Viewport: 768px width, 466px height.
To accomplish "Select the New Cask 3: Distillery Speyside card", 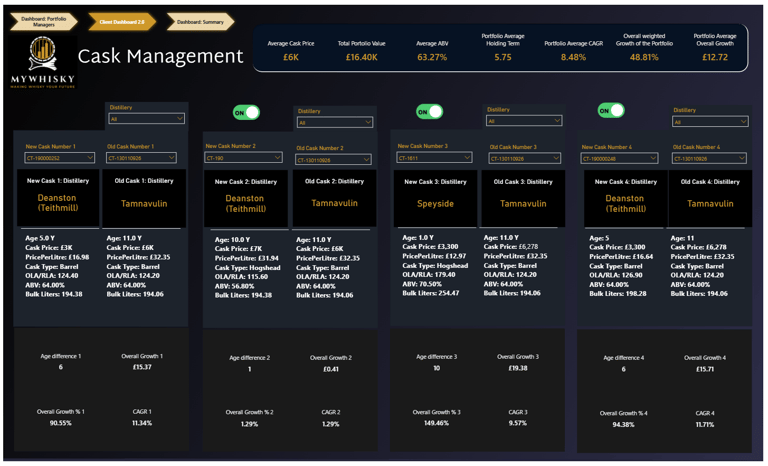I will click(435, 198).
